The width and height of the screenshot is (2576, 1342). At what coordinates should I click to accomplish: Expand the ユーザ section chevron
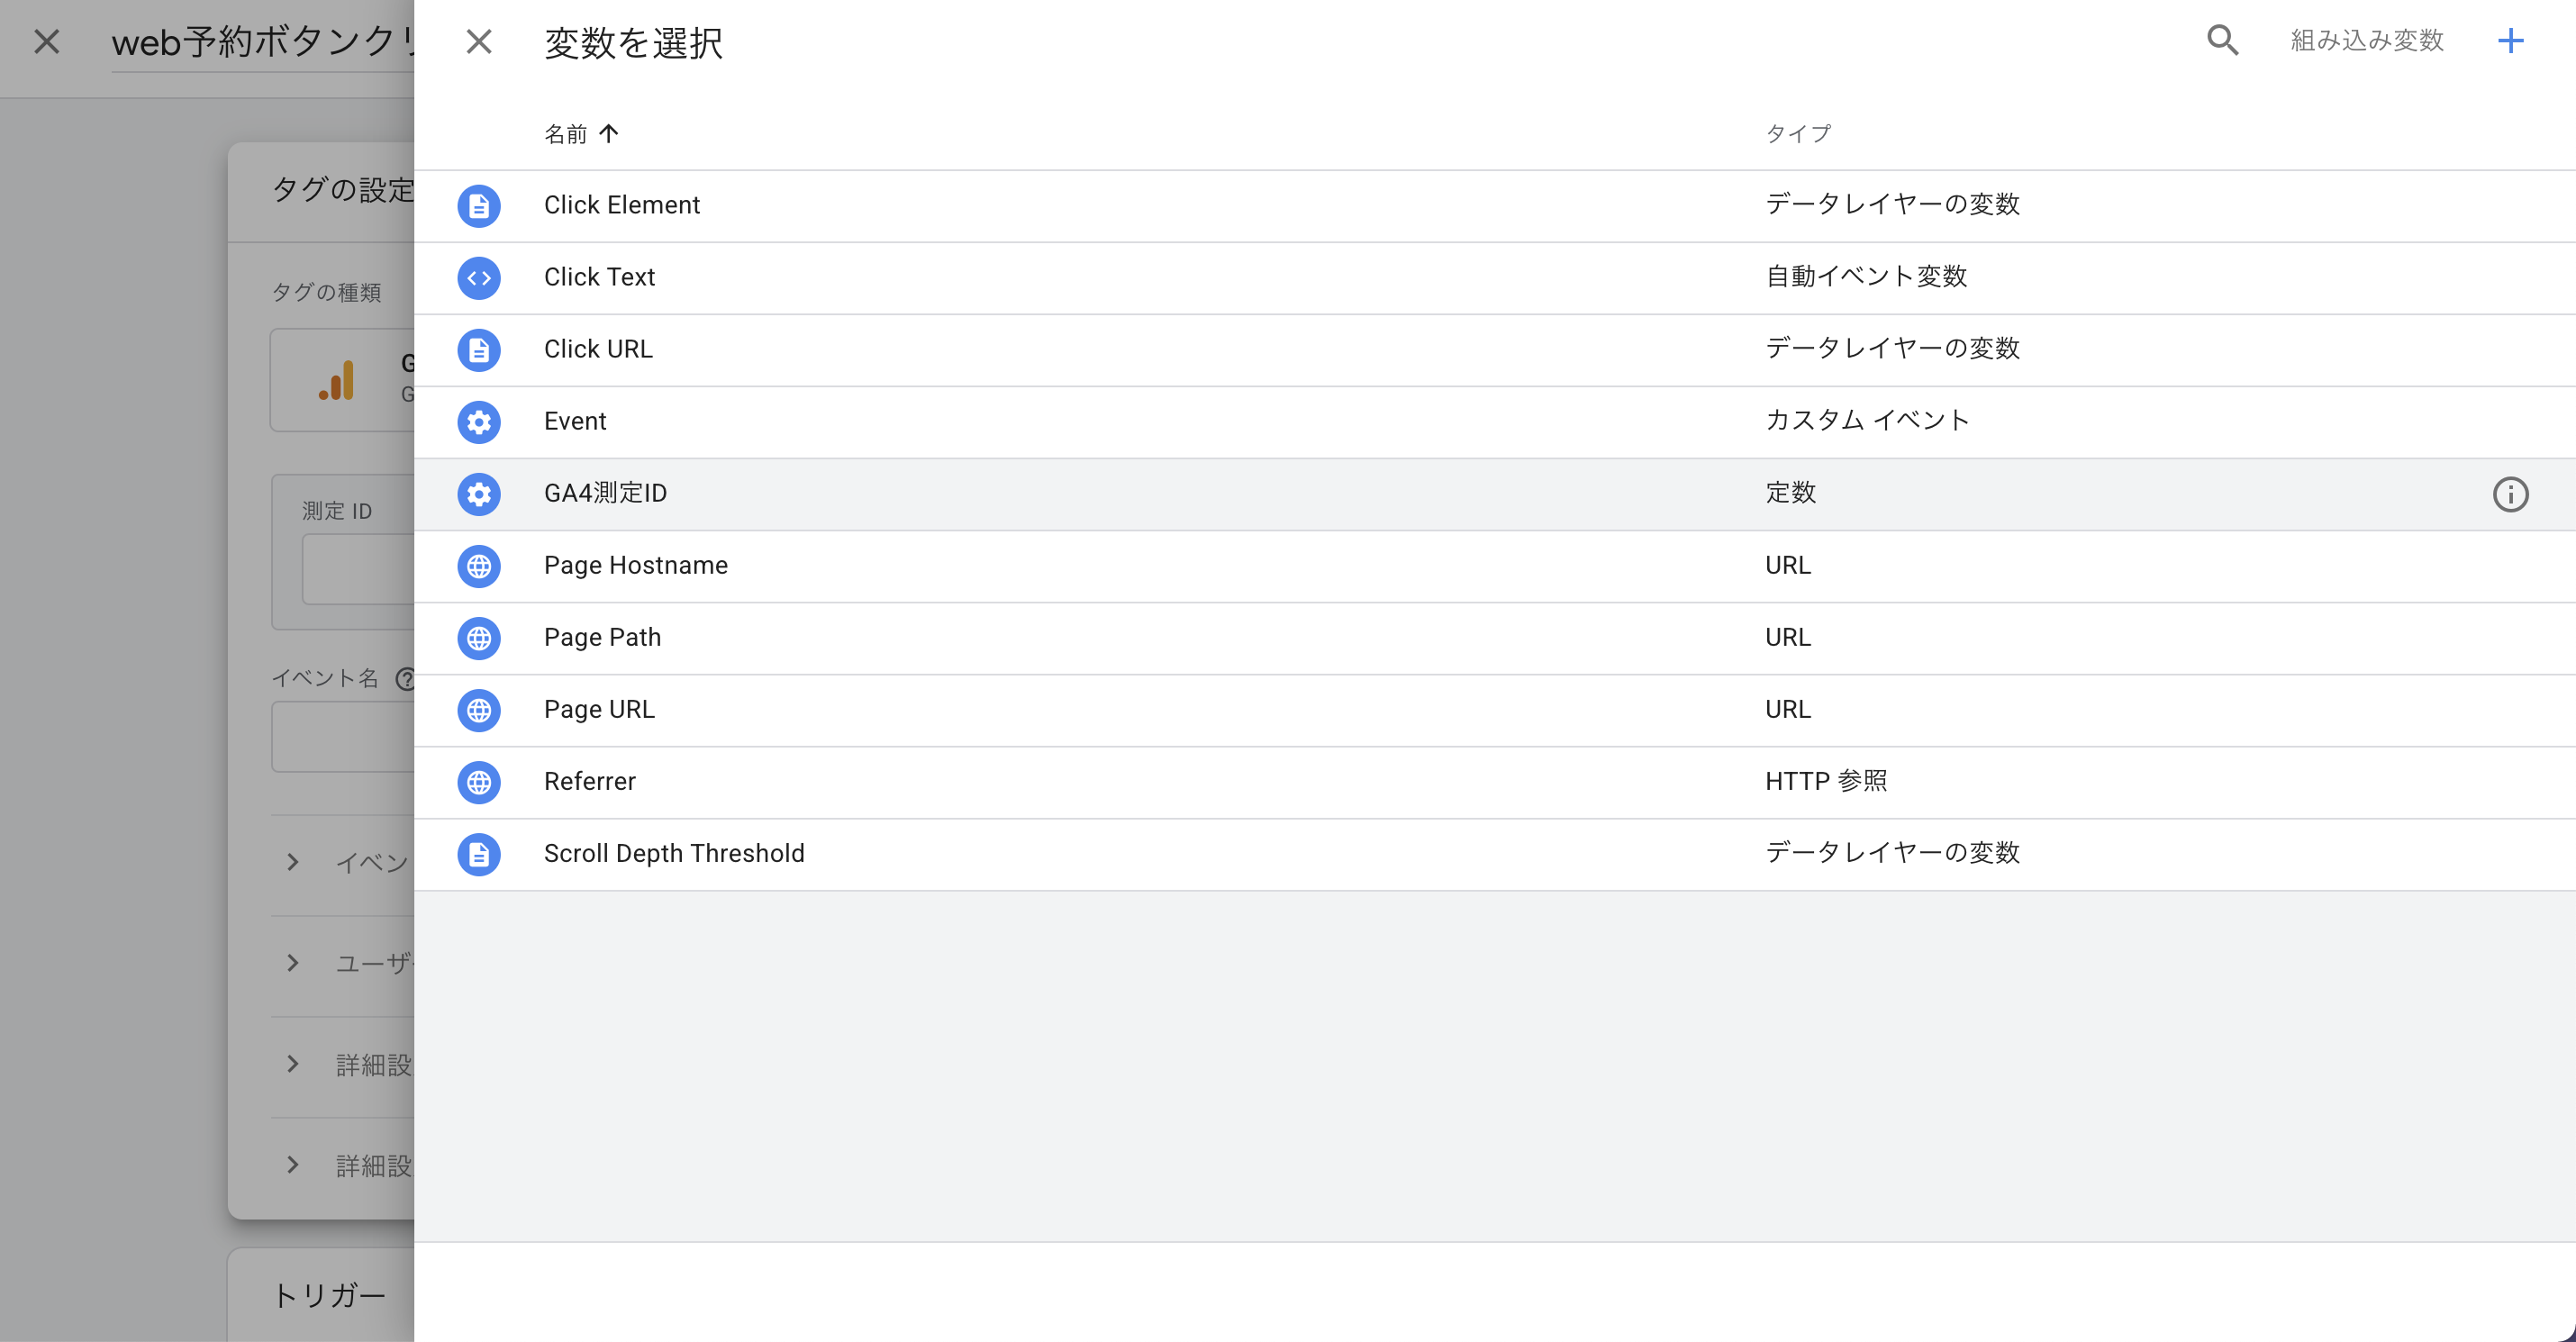pos(292,963)
